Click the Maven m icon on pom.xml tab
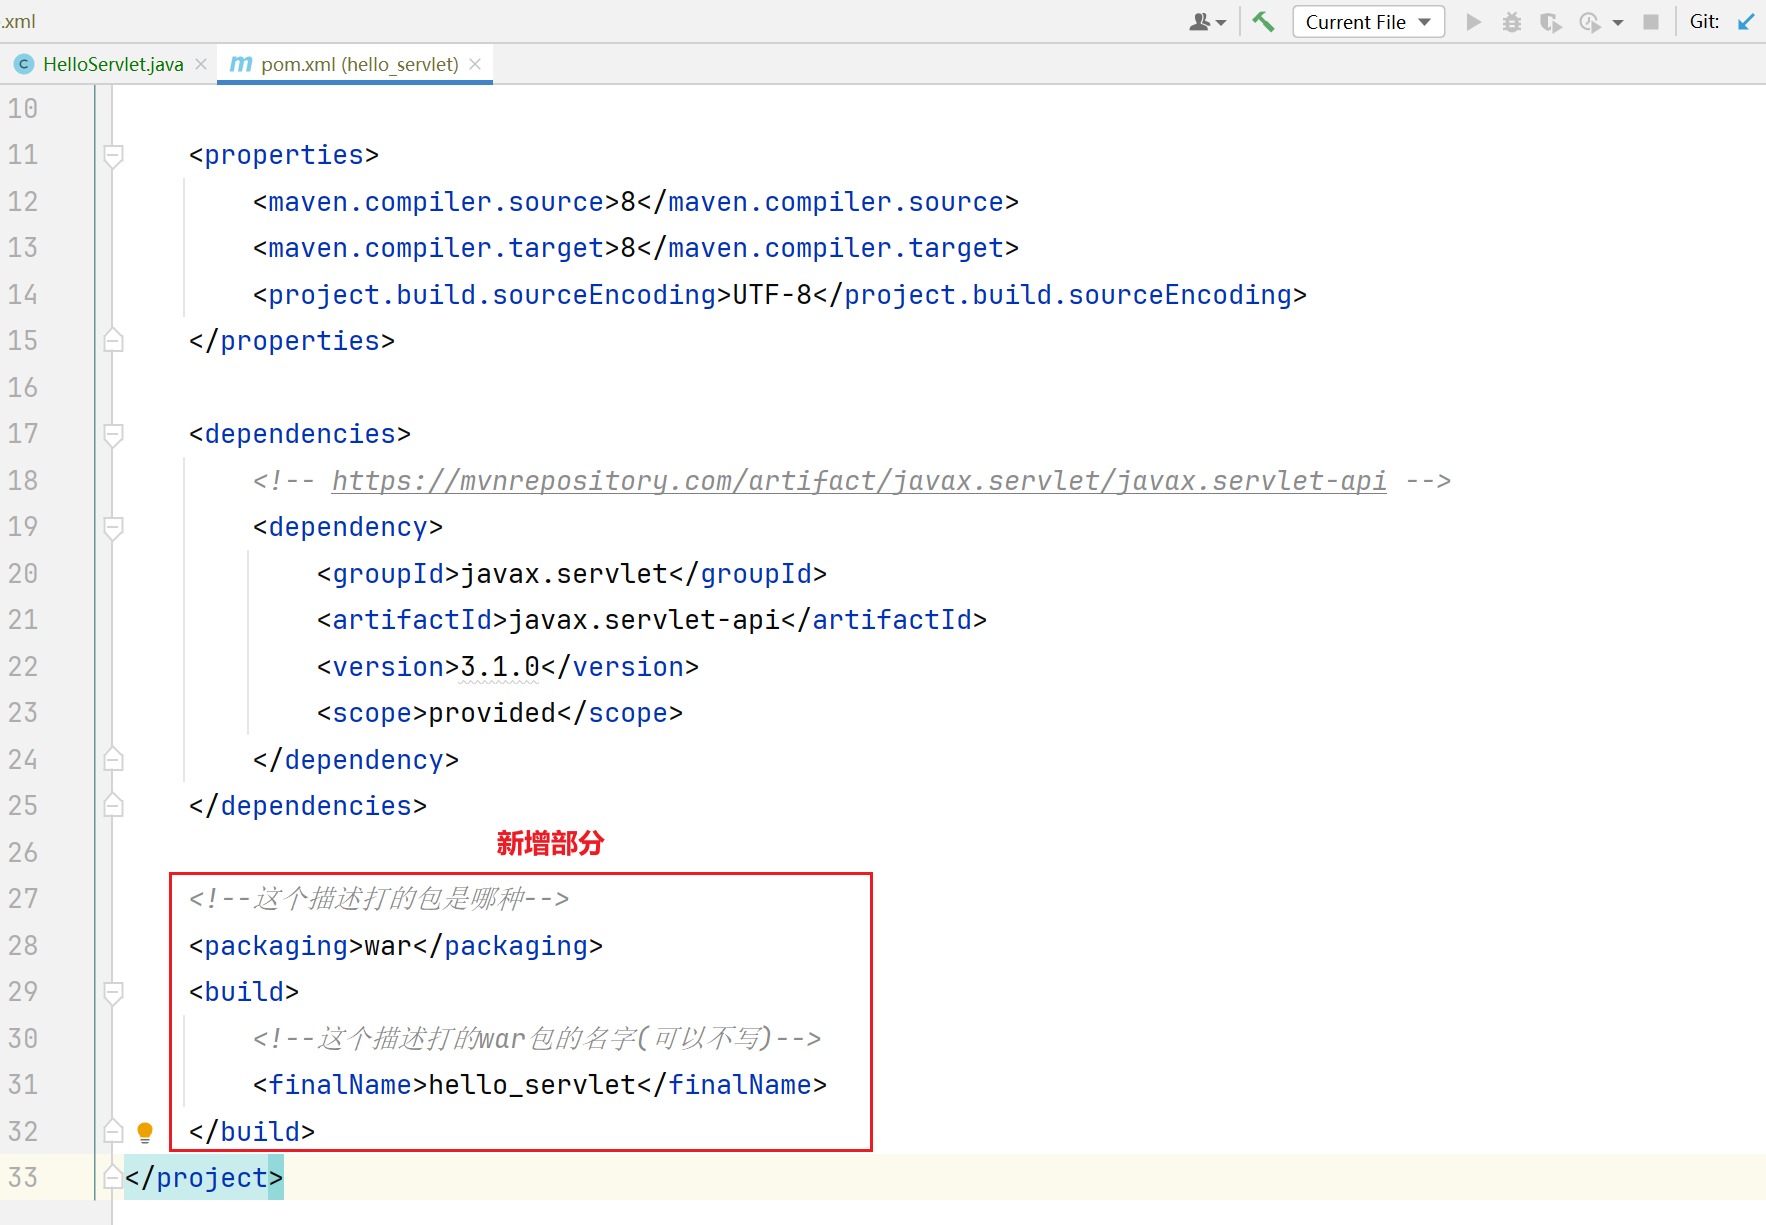Image resolution: width=1766 pixels, height=1225 pixels. 241,64
